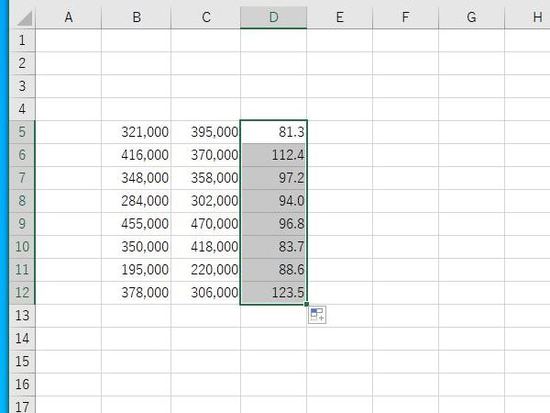The image size is (550, 413).
Task: Select row 1 header
Action: (22, 40)
